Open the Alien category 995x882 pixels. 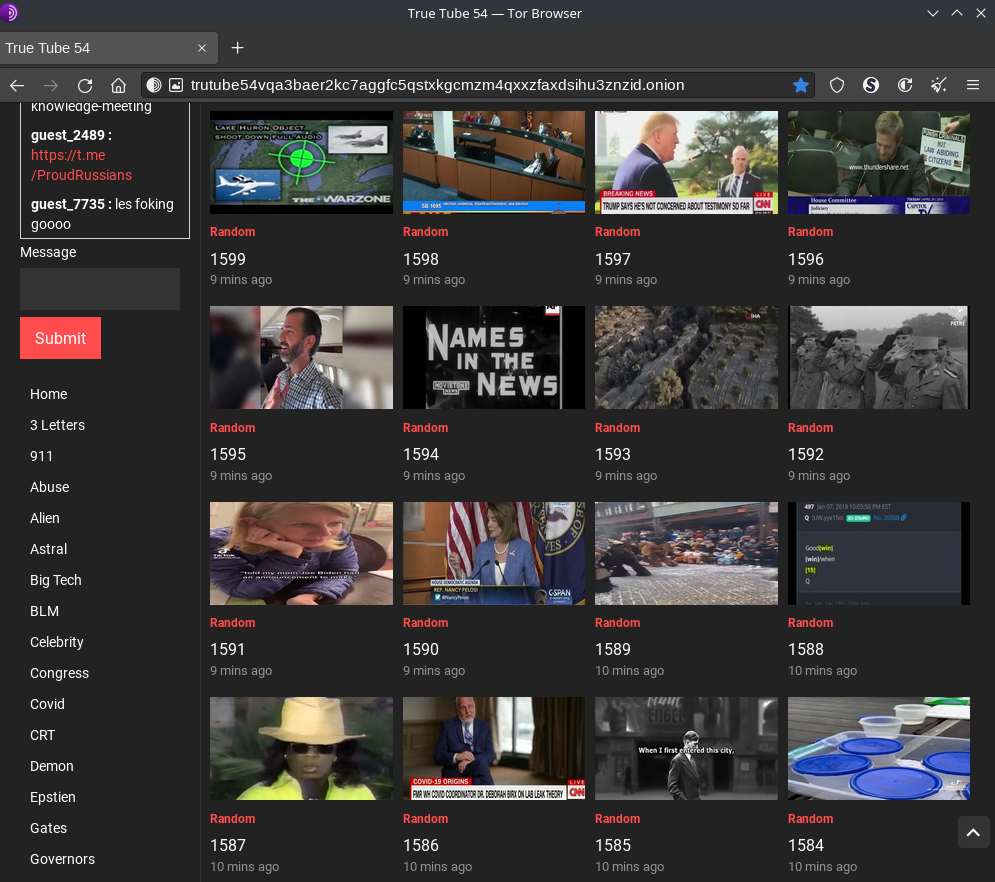click(44, 518)
